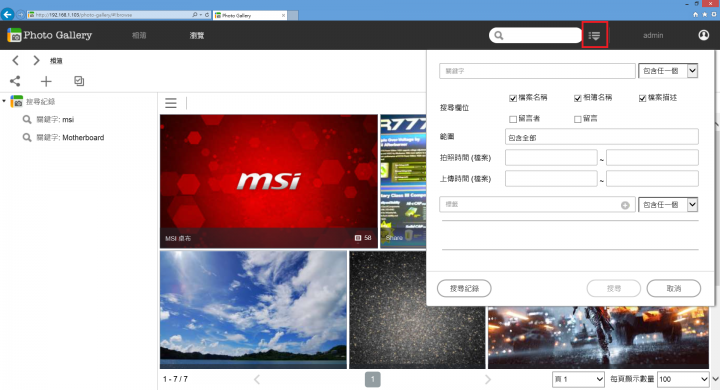Go to the next page arrow in pagination
720x390 pixels.
[x=488, y=379]
